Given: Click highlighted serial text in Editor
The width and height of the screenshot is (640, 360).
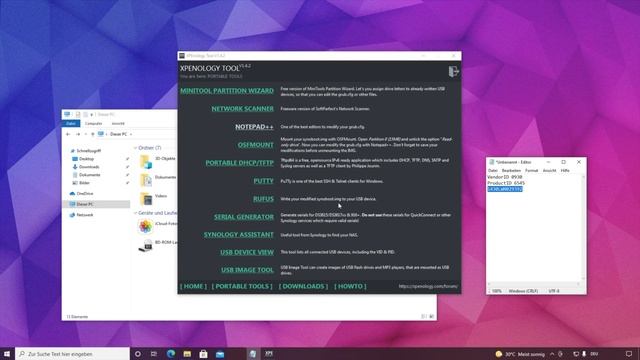Looking at the screenshot, I should 505,189.
